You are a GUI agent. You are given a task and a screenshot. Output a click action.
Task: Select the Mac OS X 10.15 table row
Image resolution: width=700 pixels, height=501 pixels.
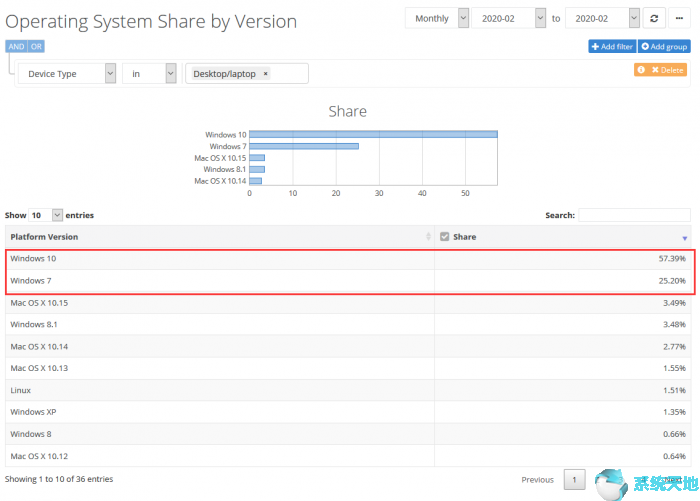348,303
